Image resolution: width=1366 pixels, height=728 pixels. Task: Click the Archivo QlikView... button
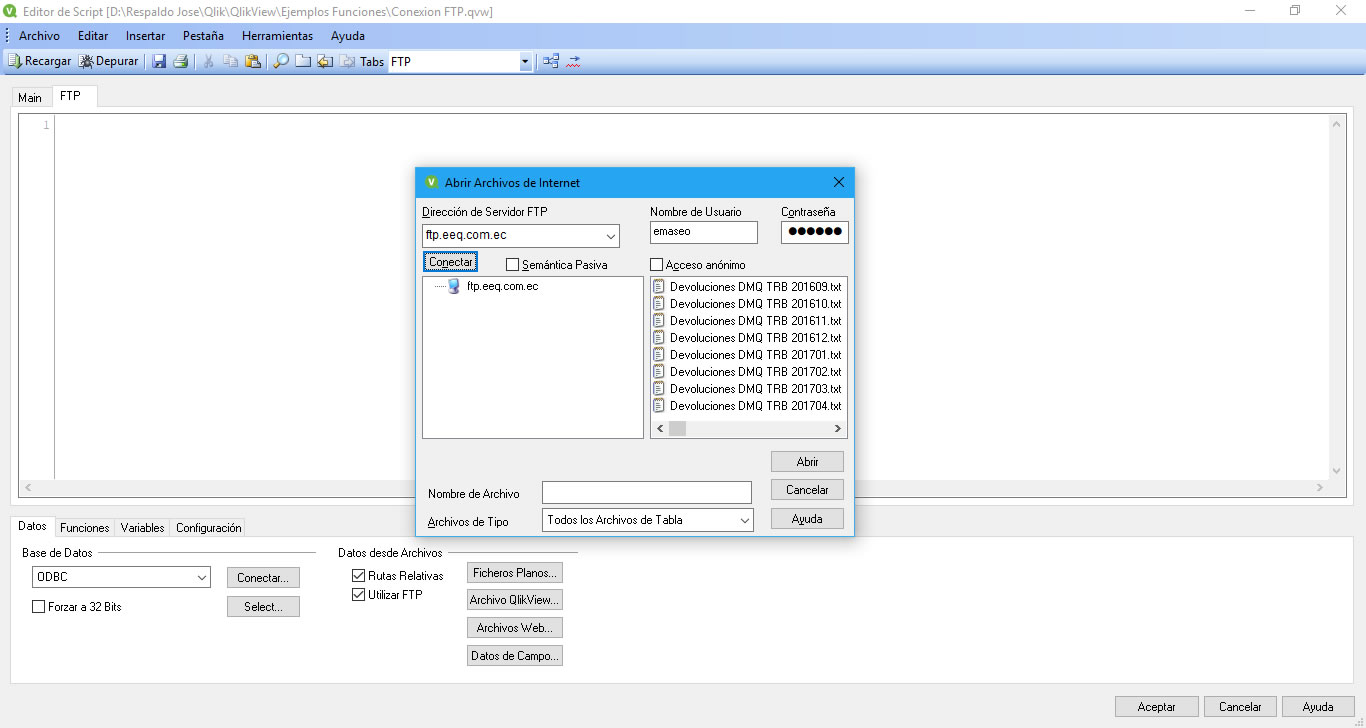click(x=515, y=600)
